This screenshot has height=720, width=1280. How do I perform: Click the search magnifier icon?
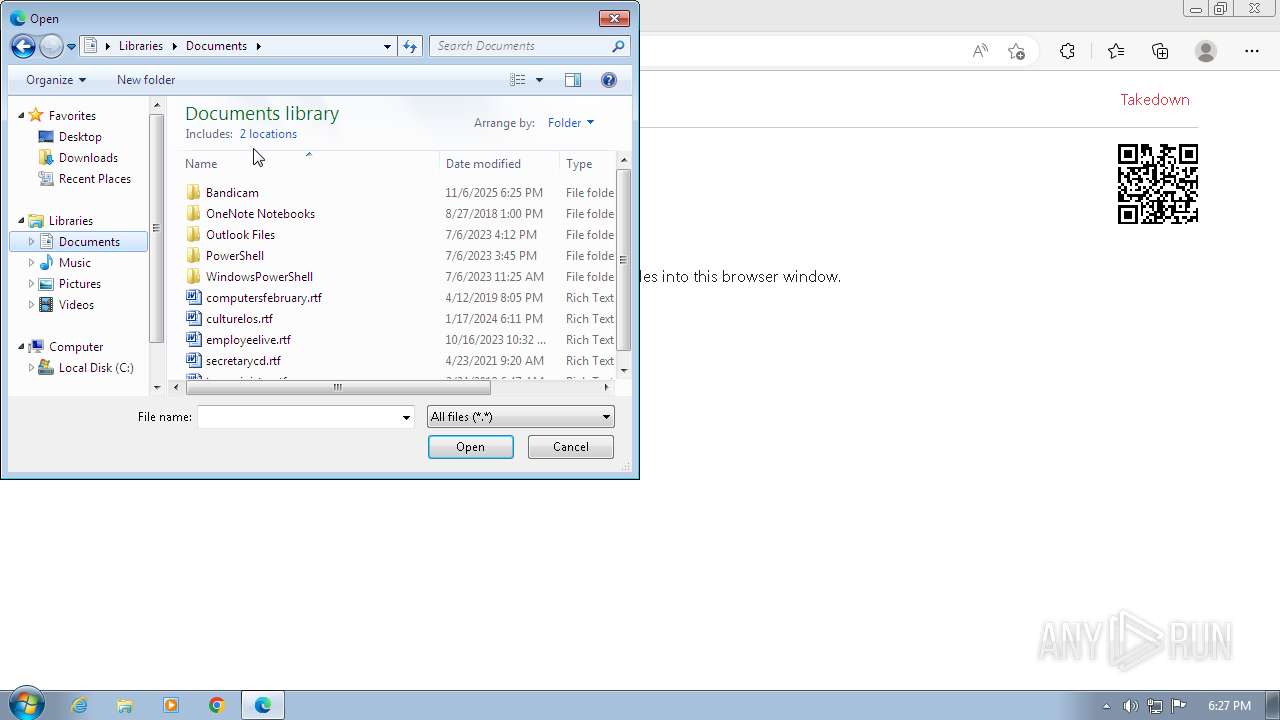coord(618,46)
